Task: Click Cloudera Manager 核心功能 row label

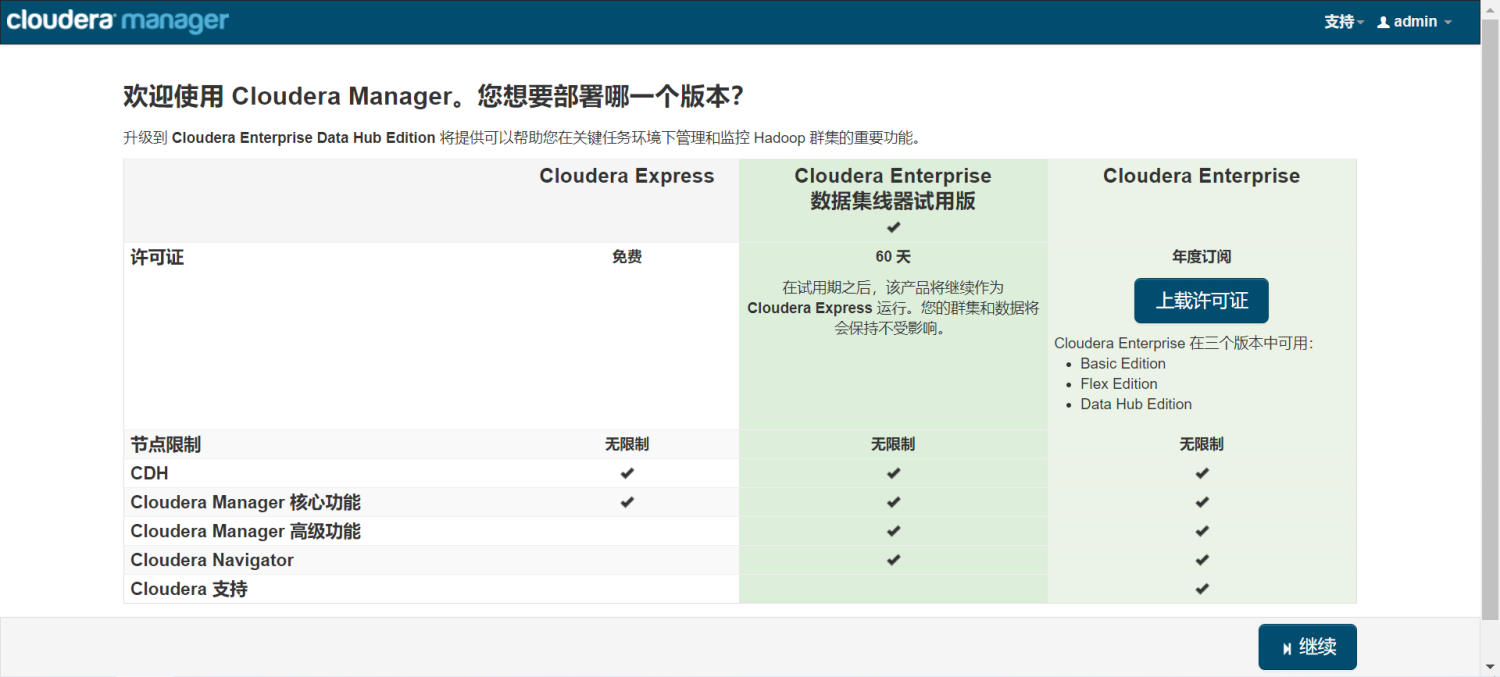Action: (x=245, y=502)
